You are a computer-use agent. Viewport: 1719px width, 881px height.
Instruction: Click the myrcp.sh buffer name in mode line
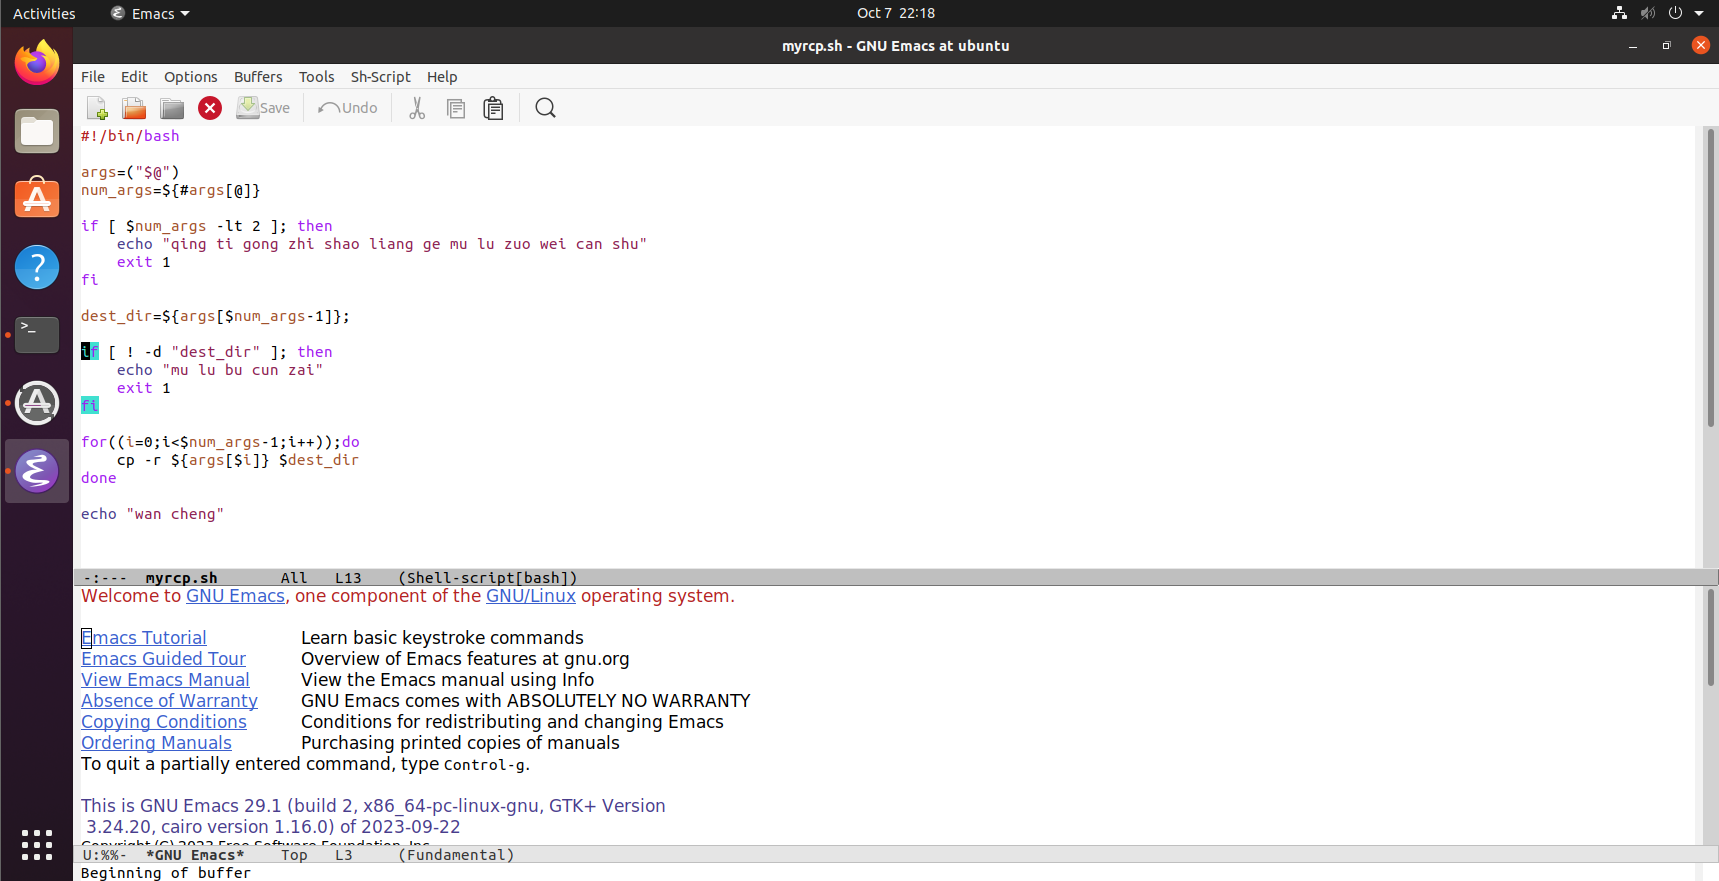click(x=181, y=578)
